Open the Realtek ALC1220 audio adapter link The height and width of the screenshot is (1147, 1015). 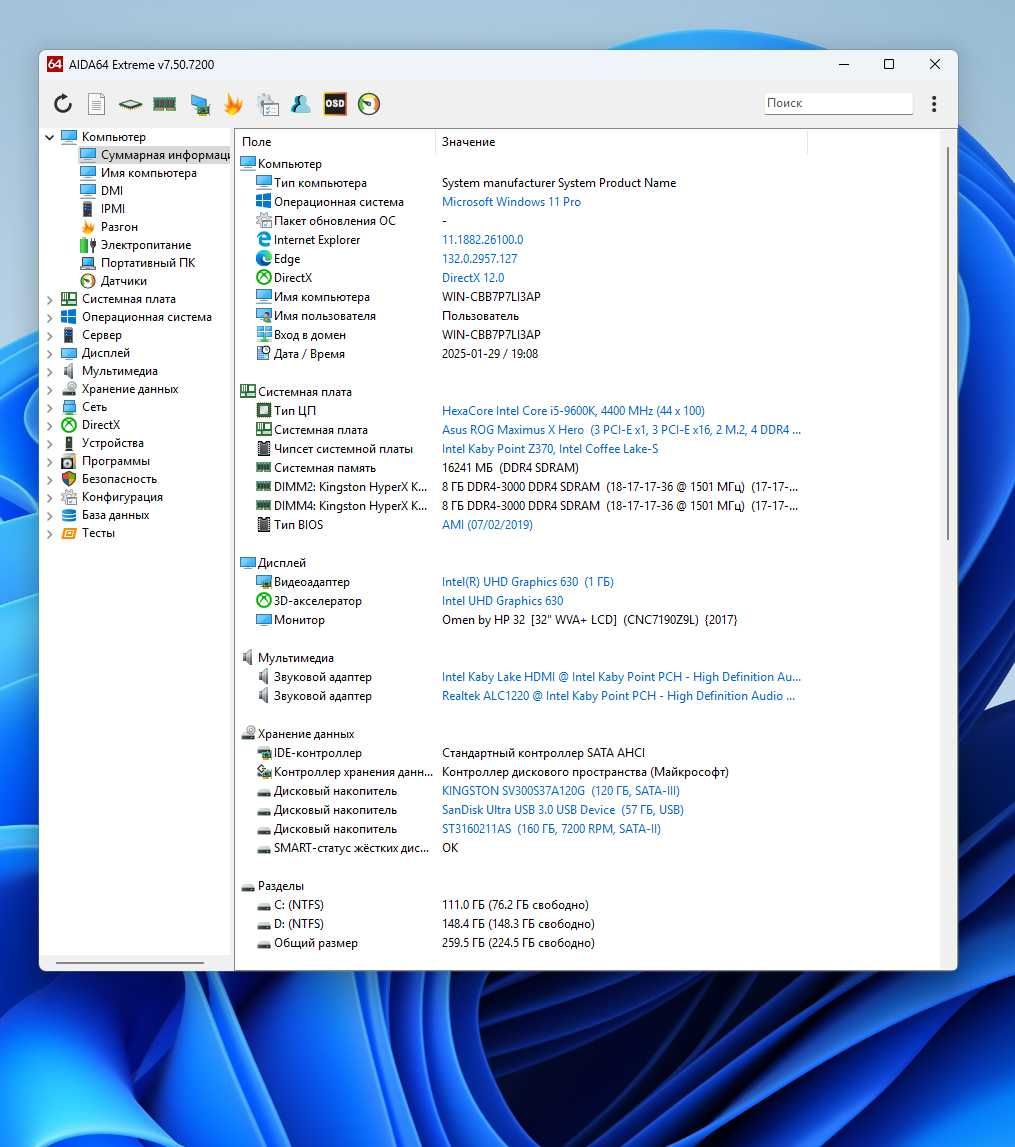click(619, 696)
